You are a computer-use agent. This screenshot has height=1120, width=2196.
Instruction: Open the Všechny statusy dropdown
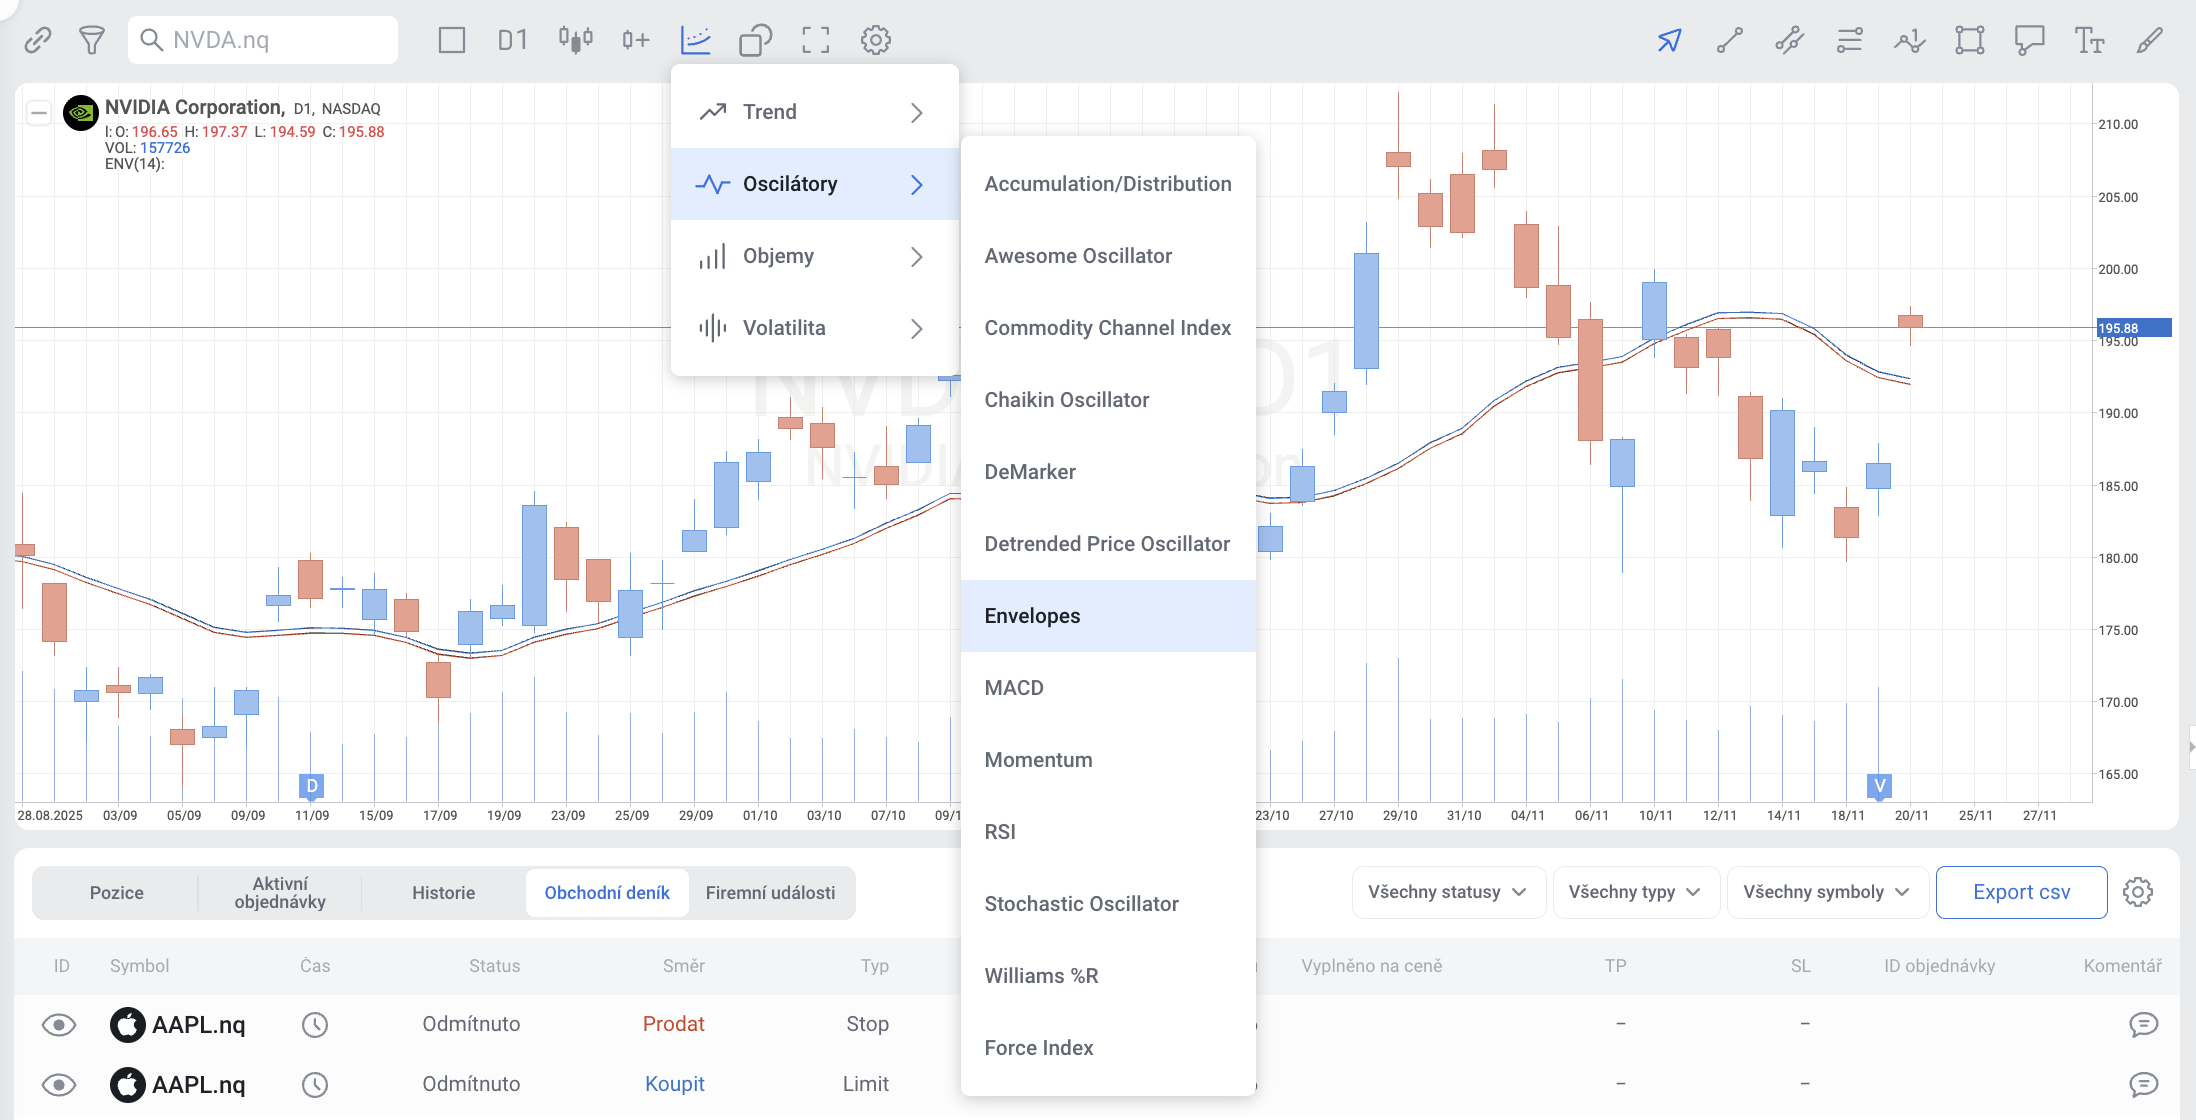coord(1447,892)
